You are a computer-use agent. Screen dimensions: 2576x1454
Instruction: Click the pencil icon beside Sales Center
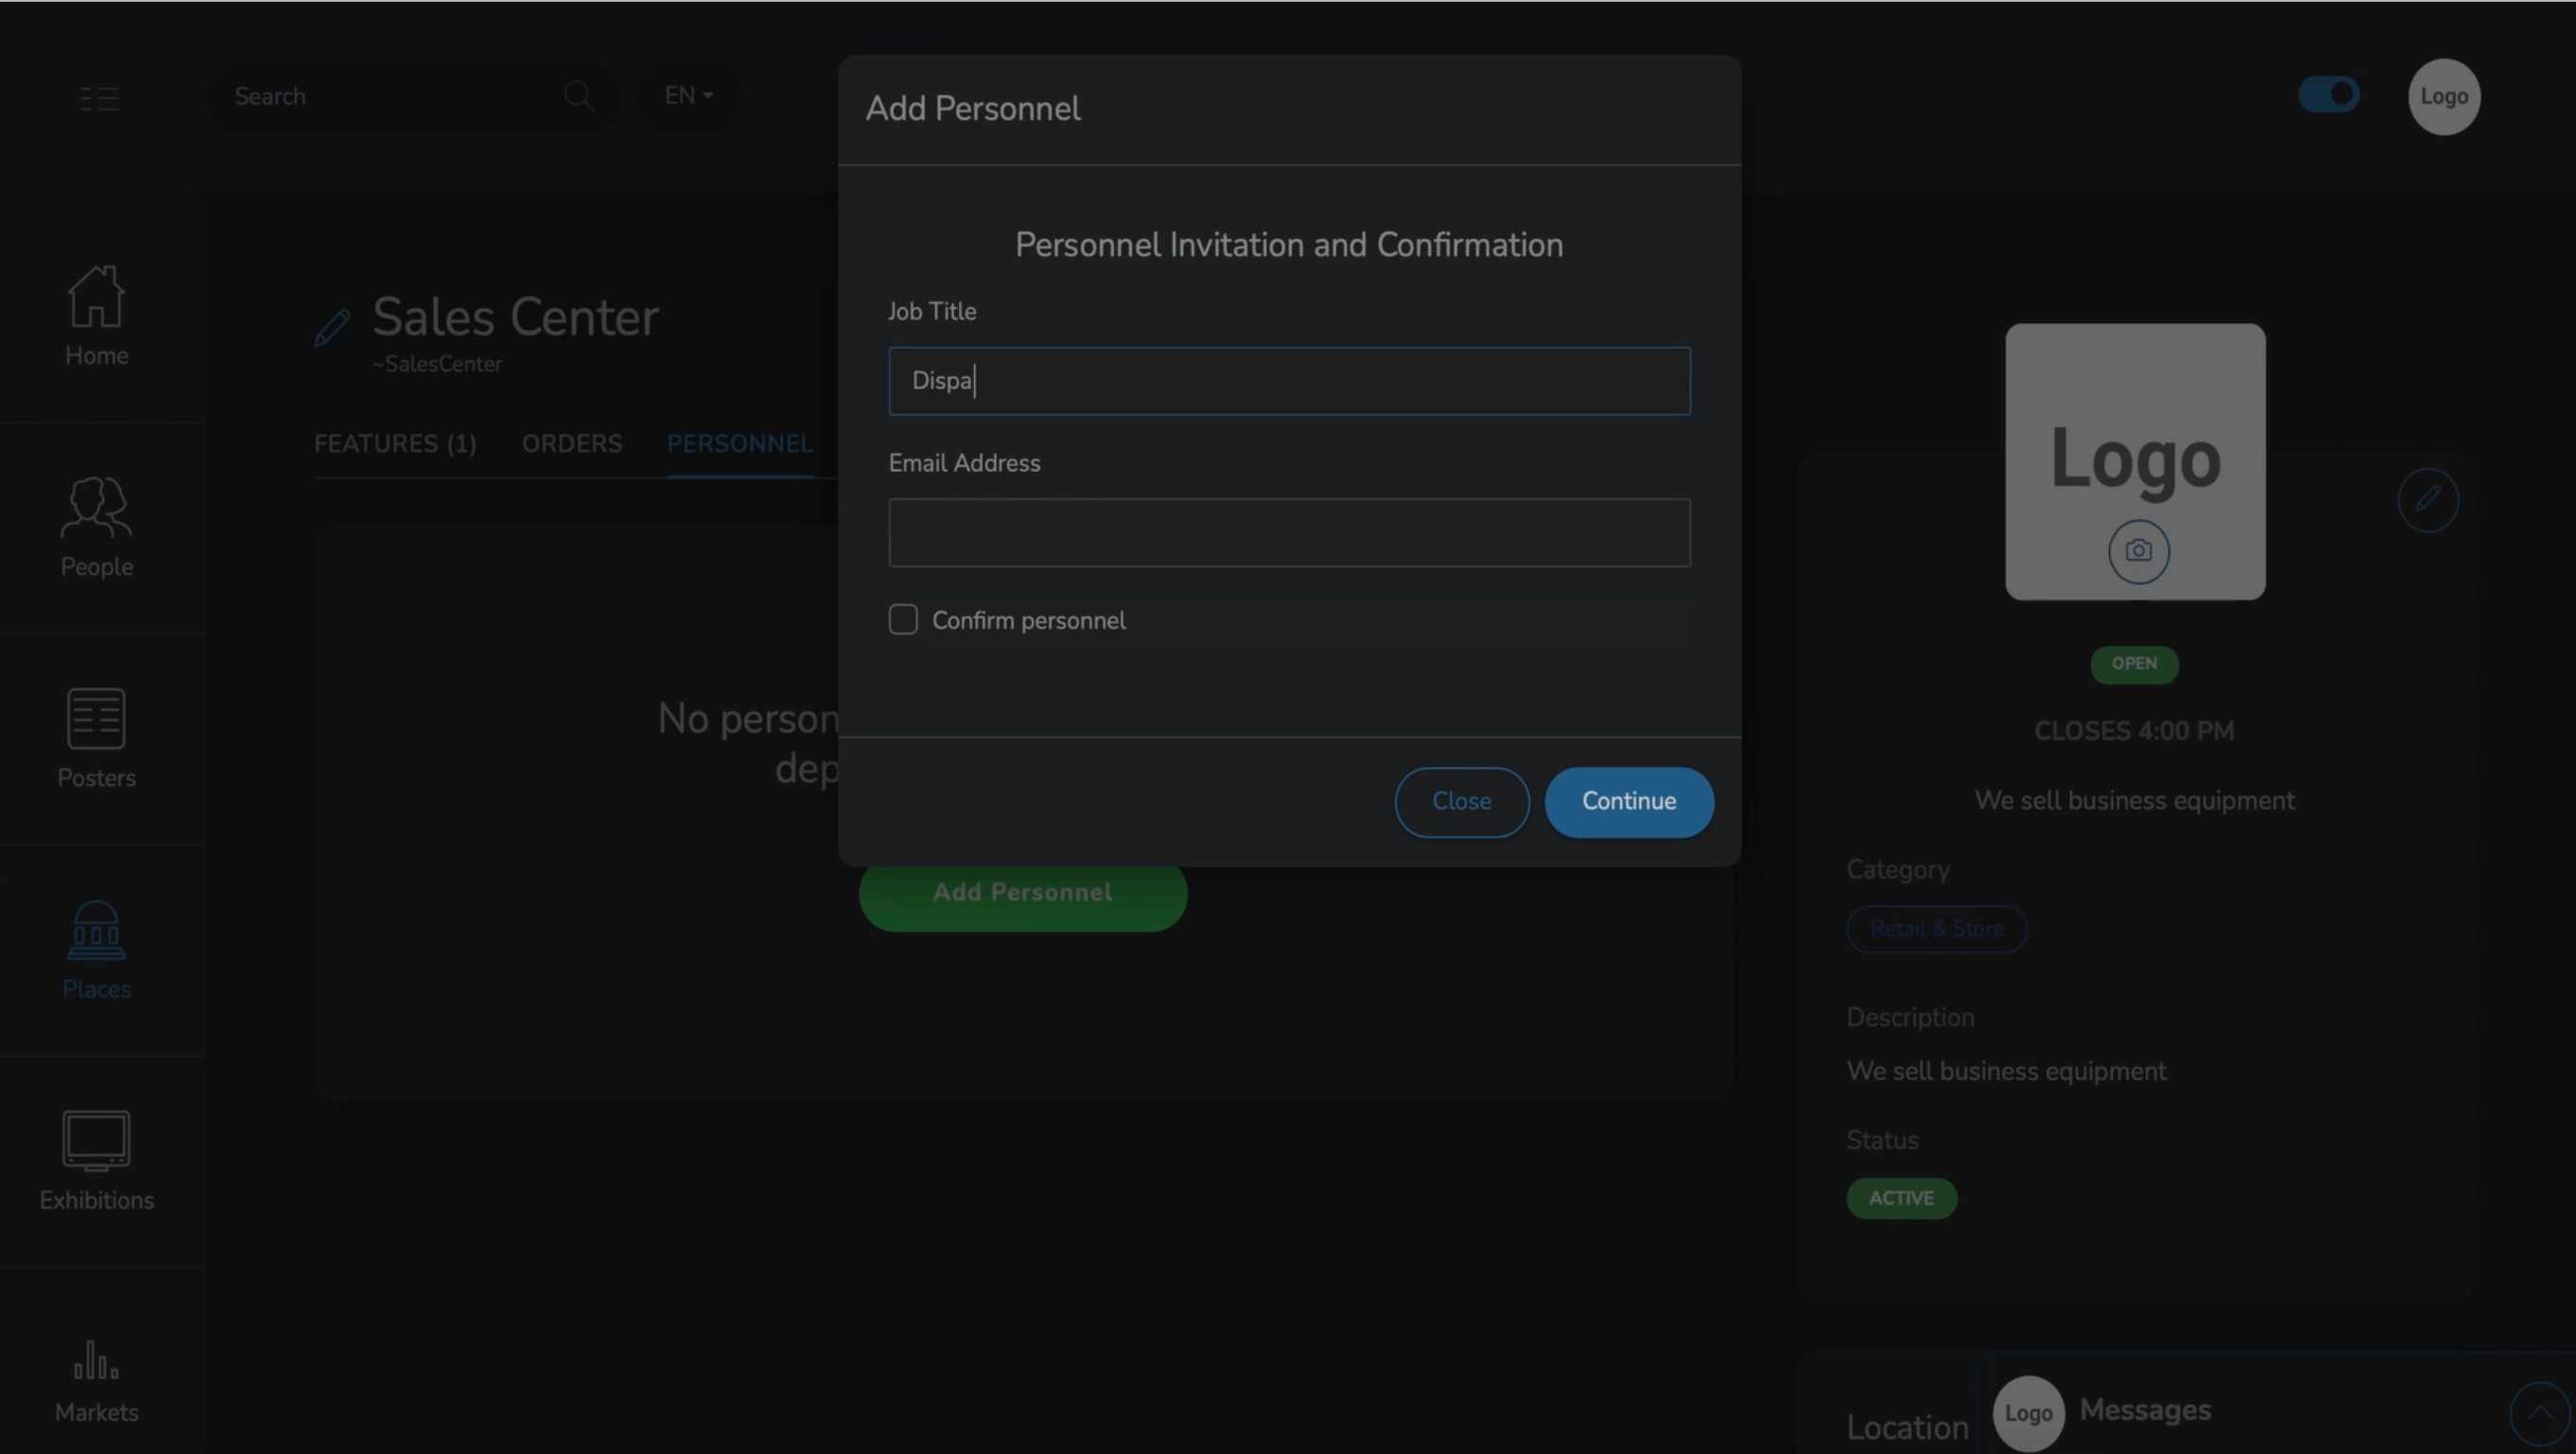[x=332, y=327]
